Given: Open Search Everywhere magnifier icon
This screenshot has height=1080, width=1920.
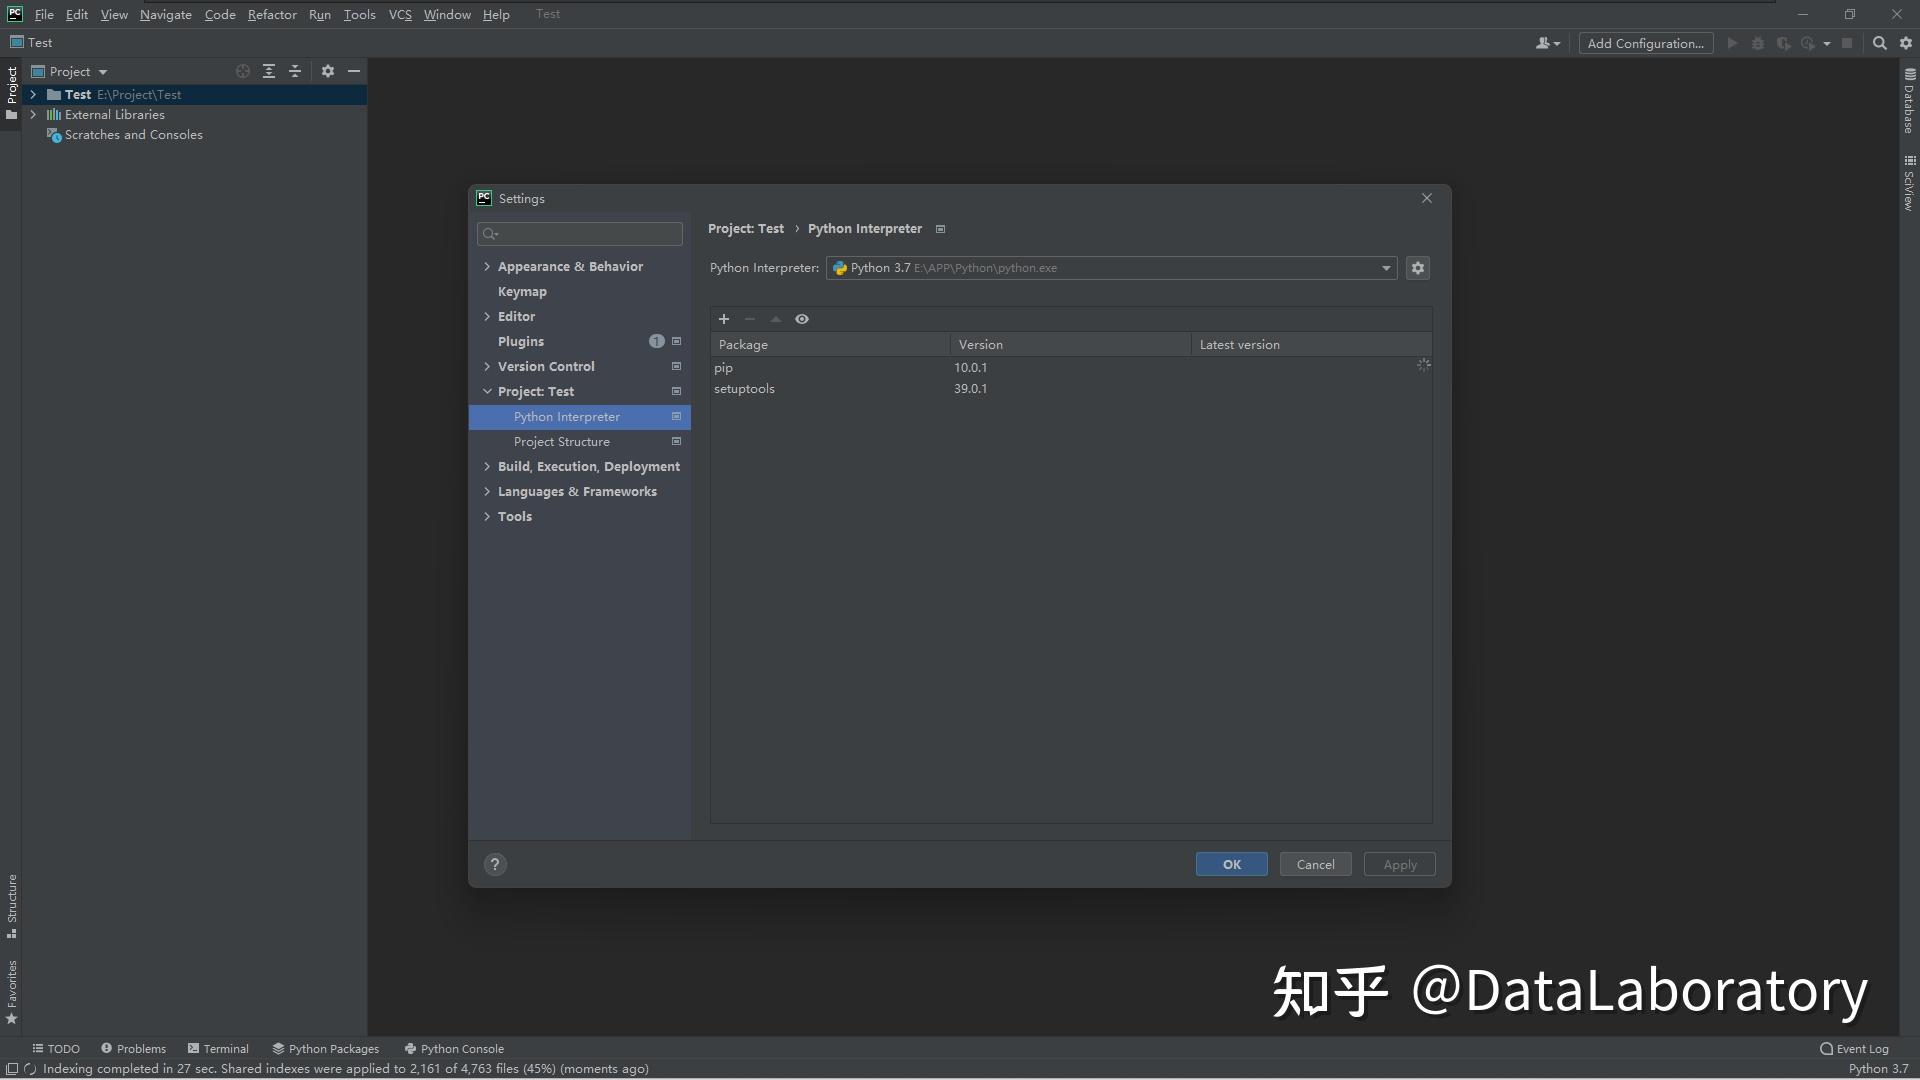Looking at the screenshot, I should pyautogui.click(x=1879, y=43).
